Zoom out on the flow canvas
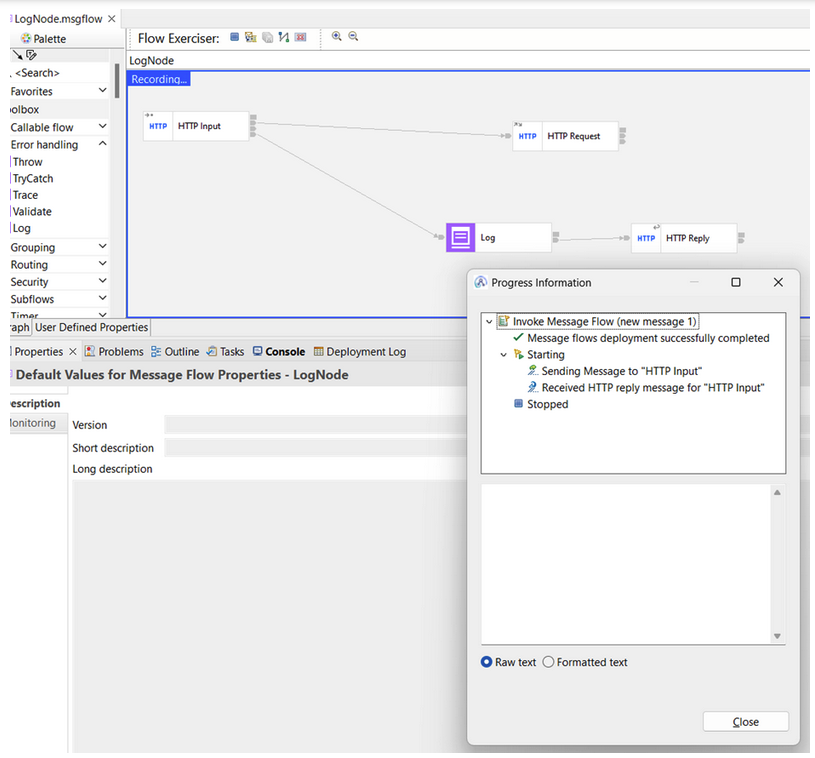The image size is (815, 758). coord(353,36)
